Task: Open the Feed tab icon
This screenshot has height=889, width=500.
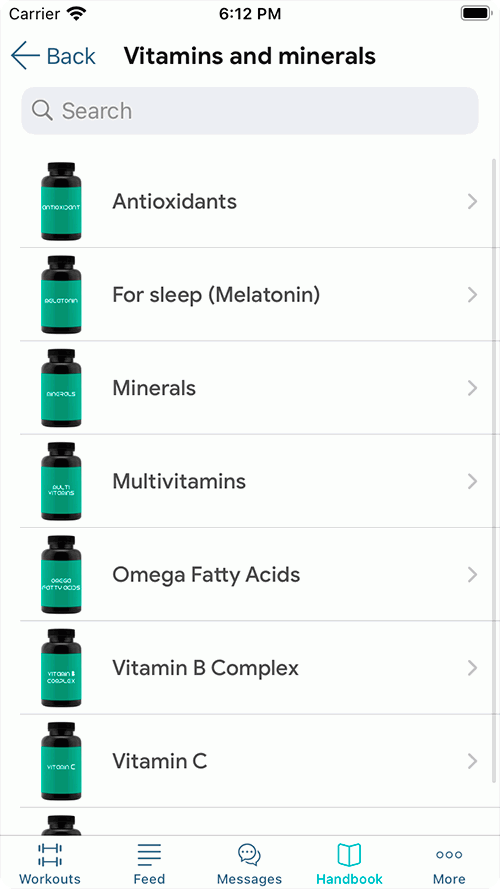Action: coord(149,855)
